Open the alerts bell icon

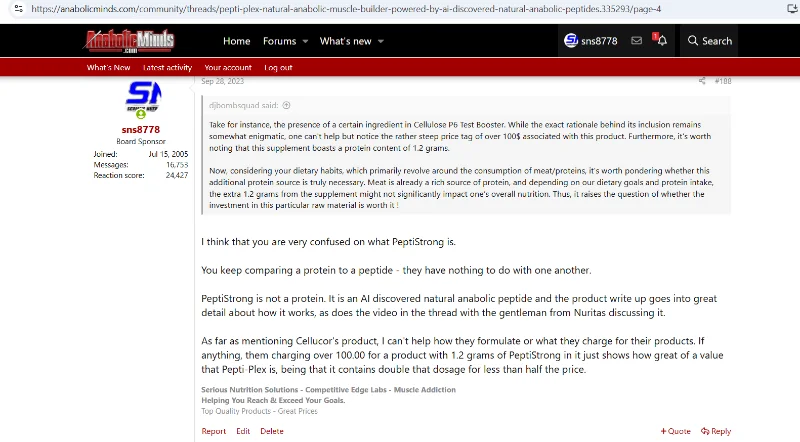point(662,40)
